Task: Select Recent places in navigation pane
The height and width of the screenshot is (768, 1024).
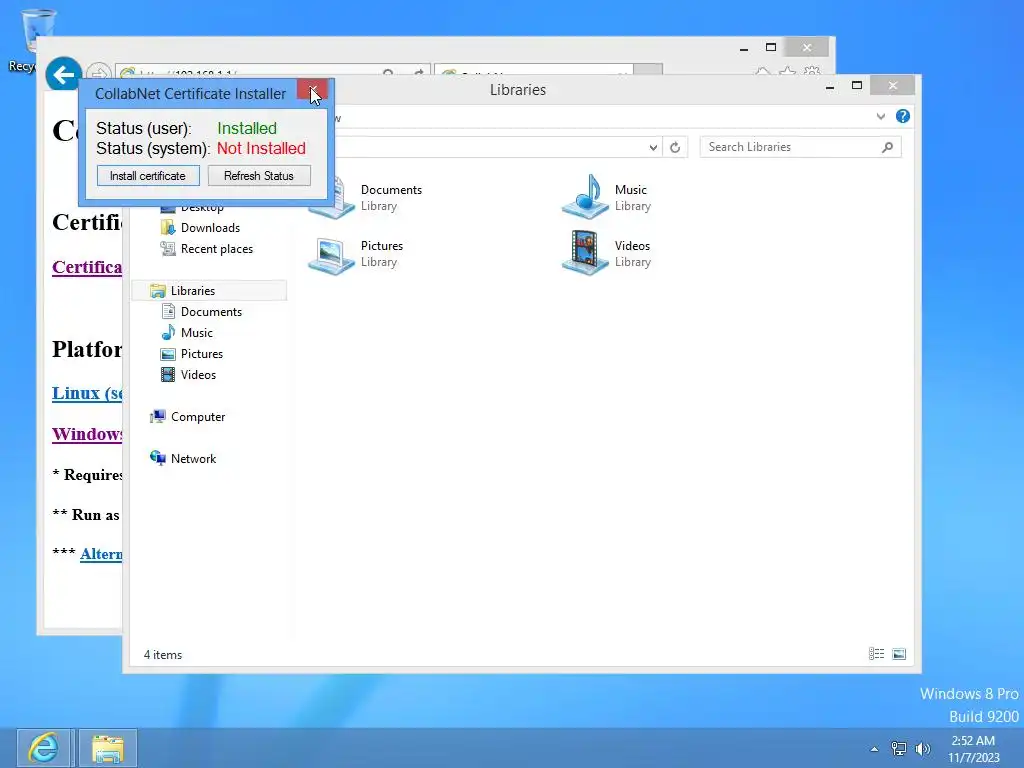Action: click(x=217, y=249)
